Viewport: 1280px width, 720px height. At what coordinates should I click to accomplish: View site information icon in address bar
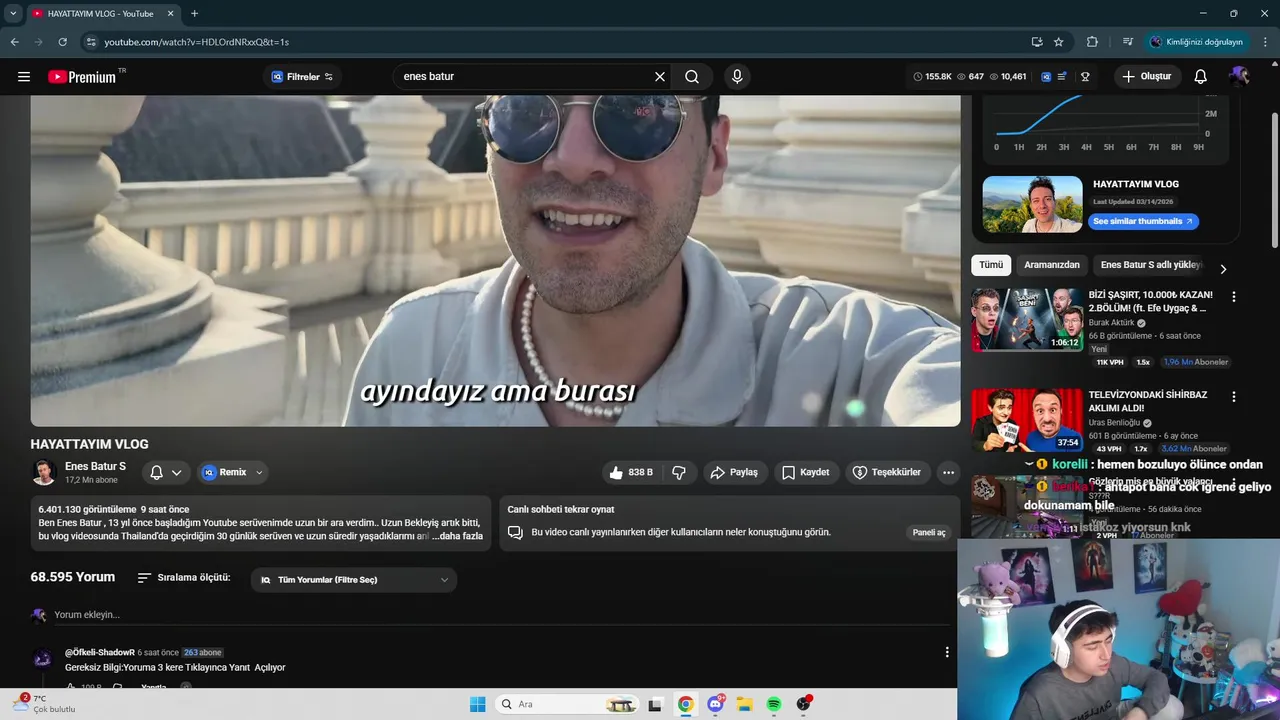91,42
